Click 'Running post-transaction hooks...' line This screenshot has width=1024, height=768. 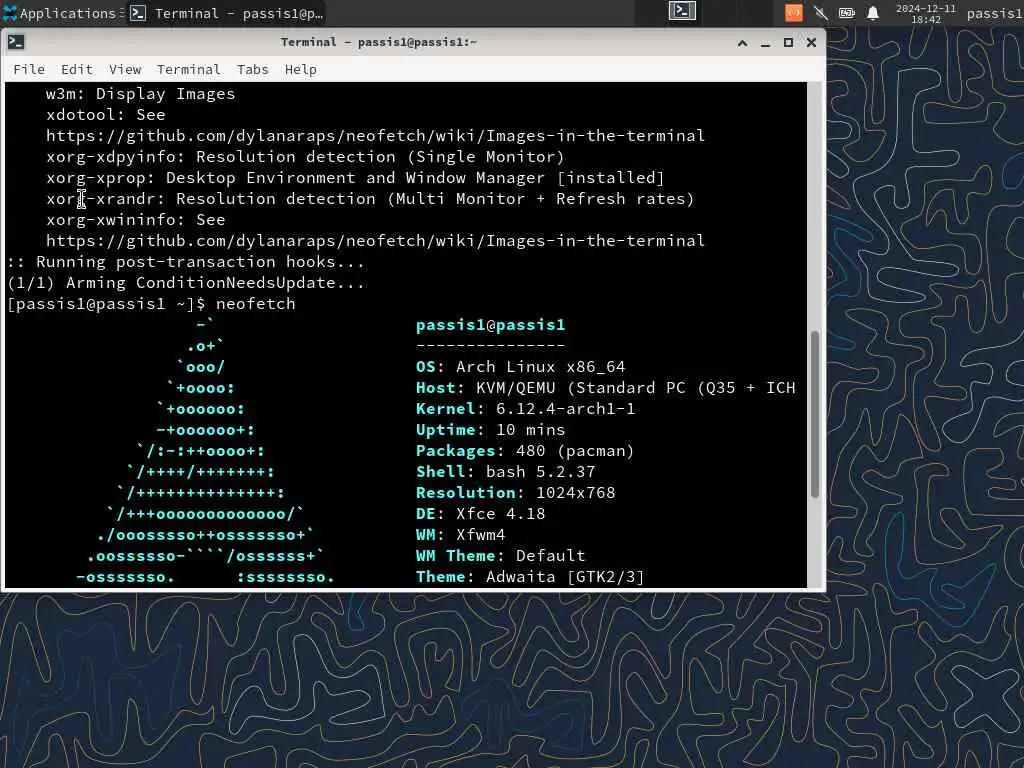tap(186, 262)
